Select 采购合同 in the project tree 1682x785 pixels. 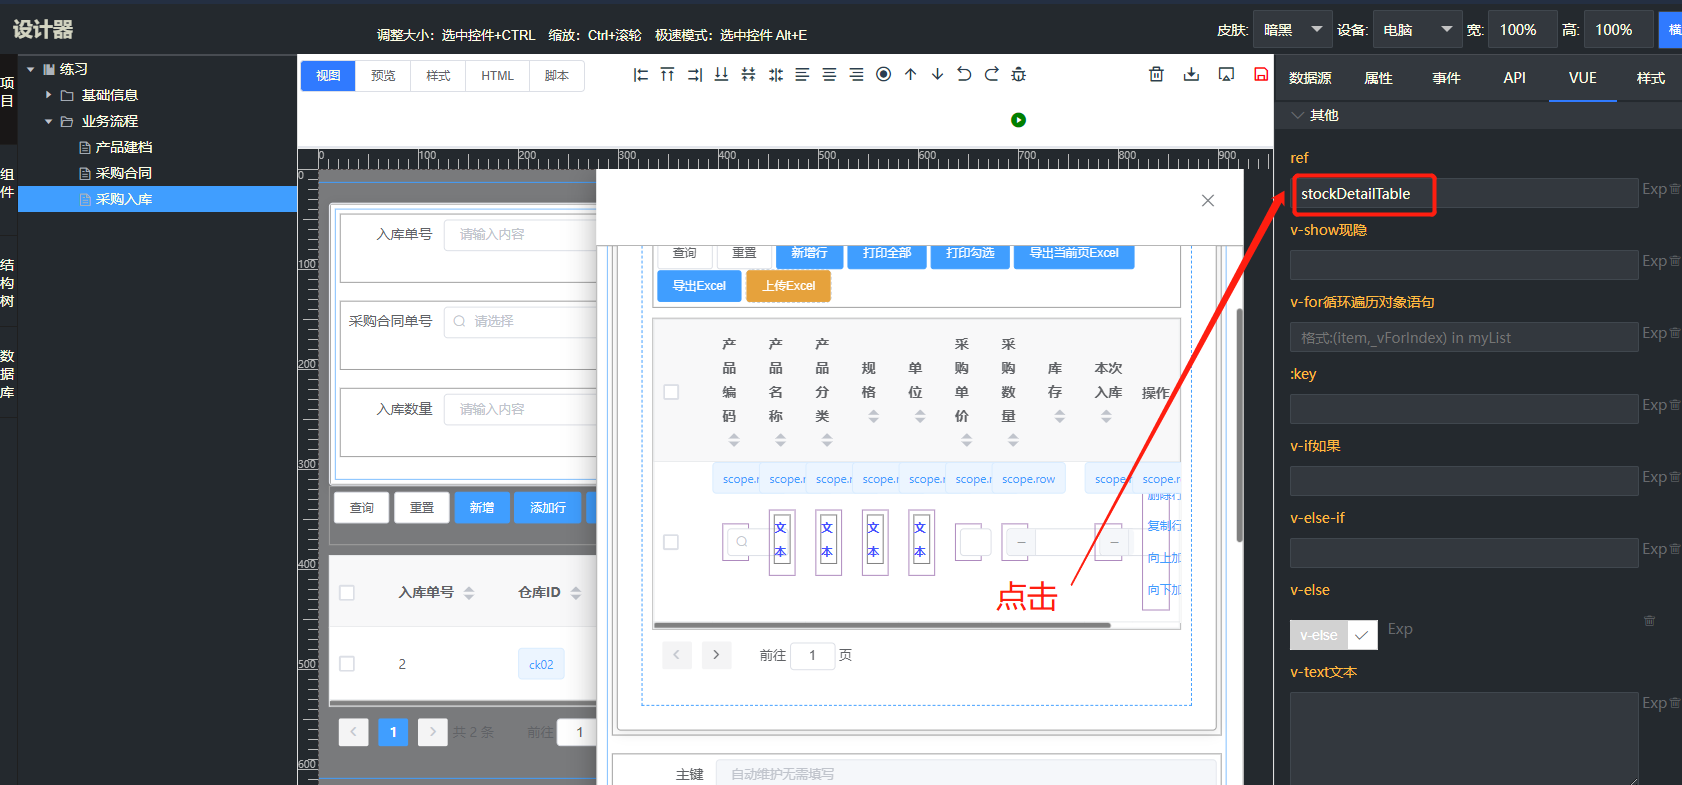pyautogui.click(x=123, y=173)
